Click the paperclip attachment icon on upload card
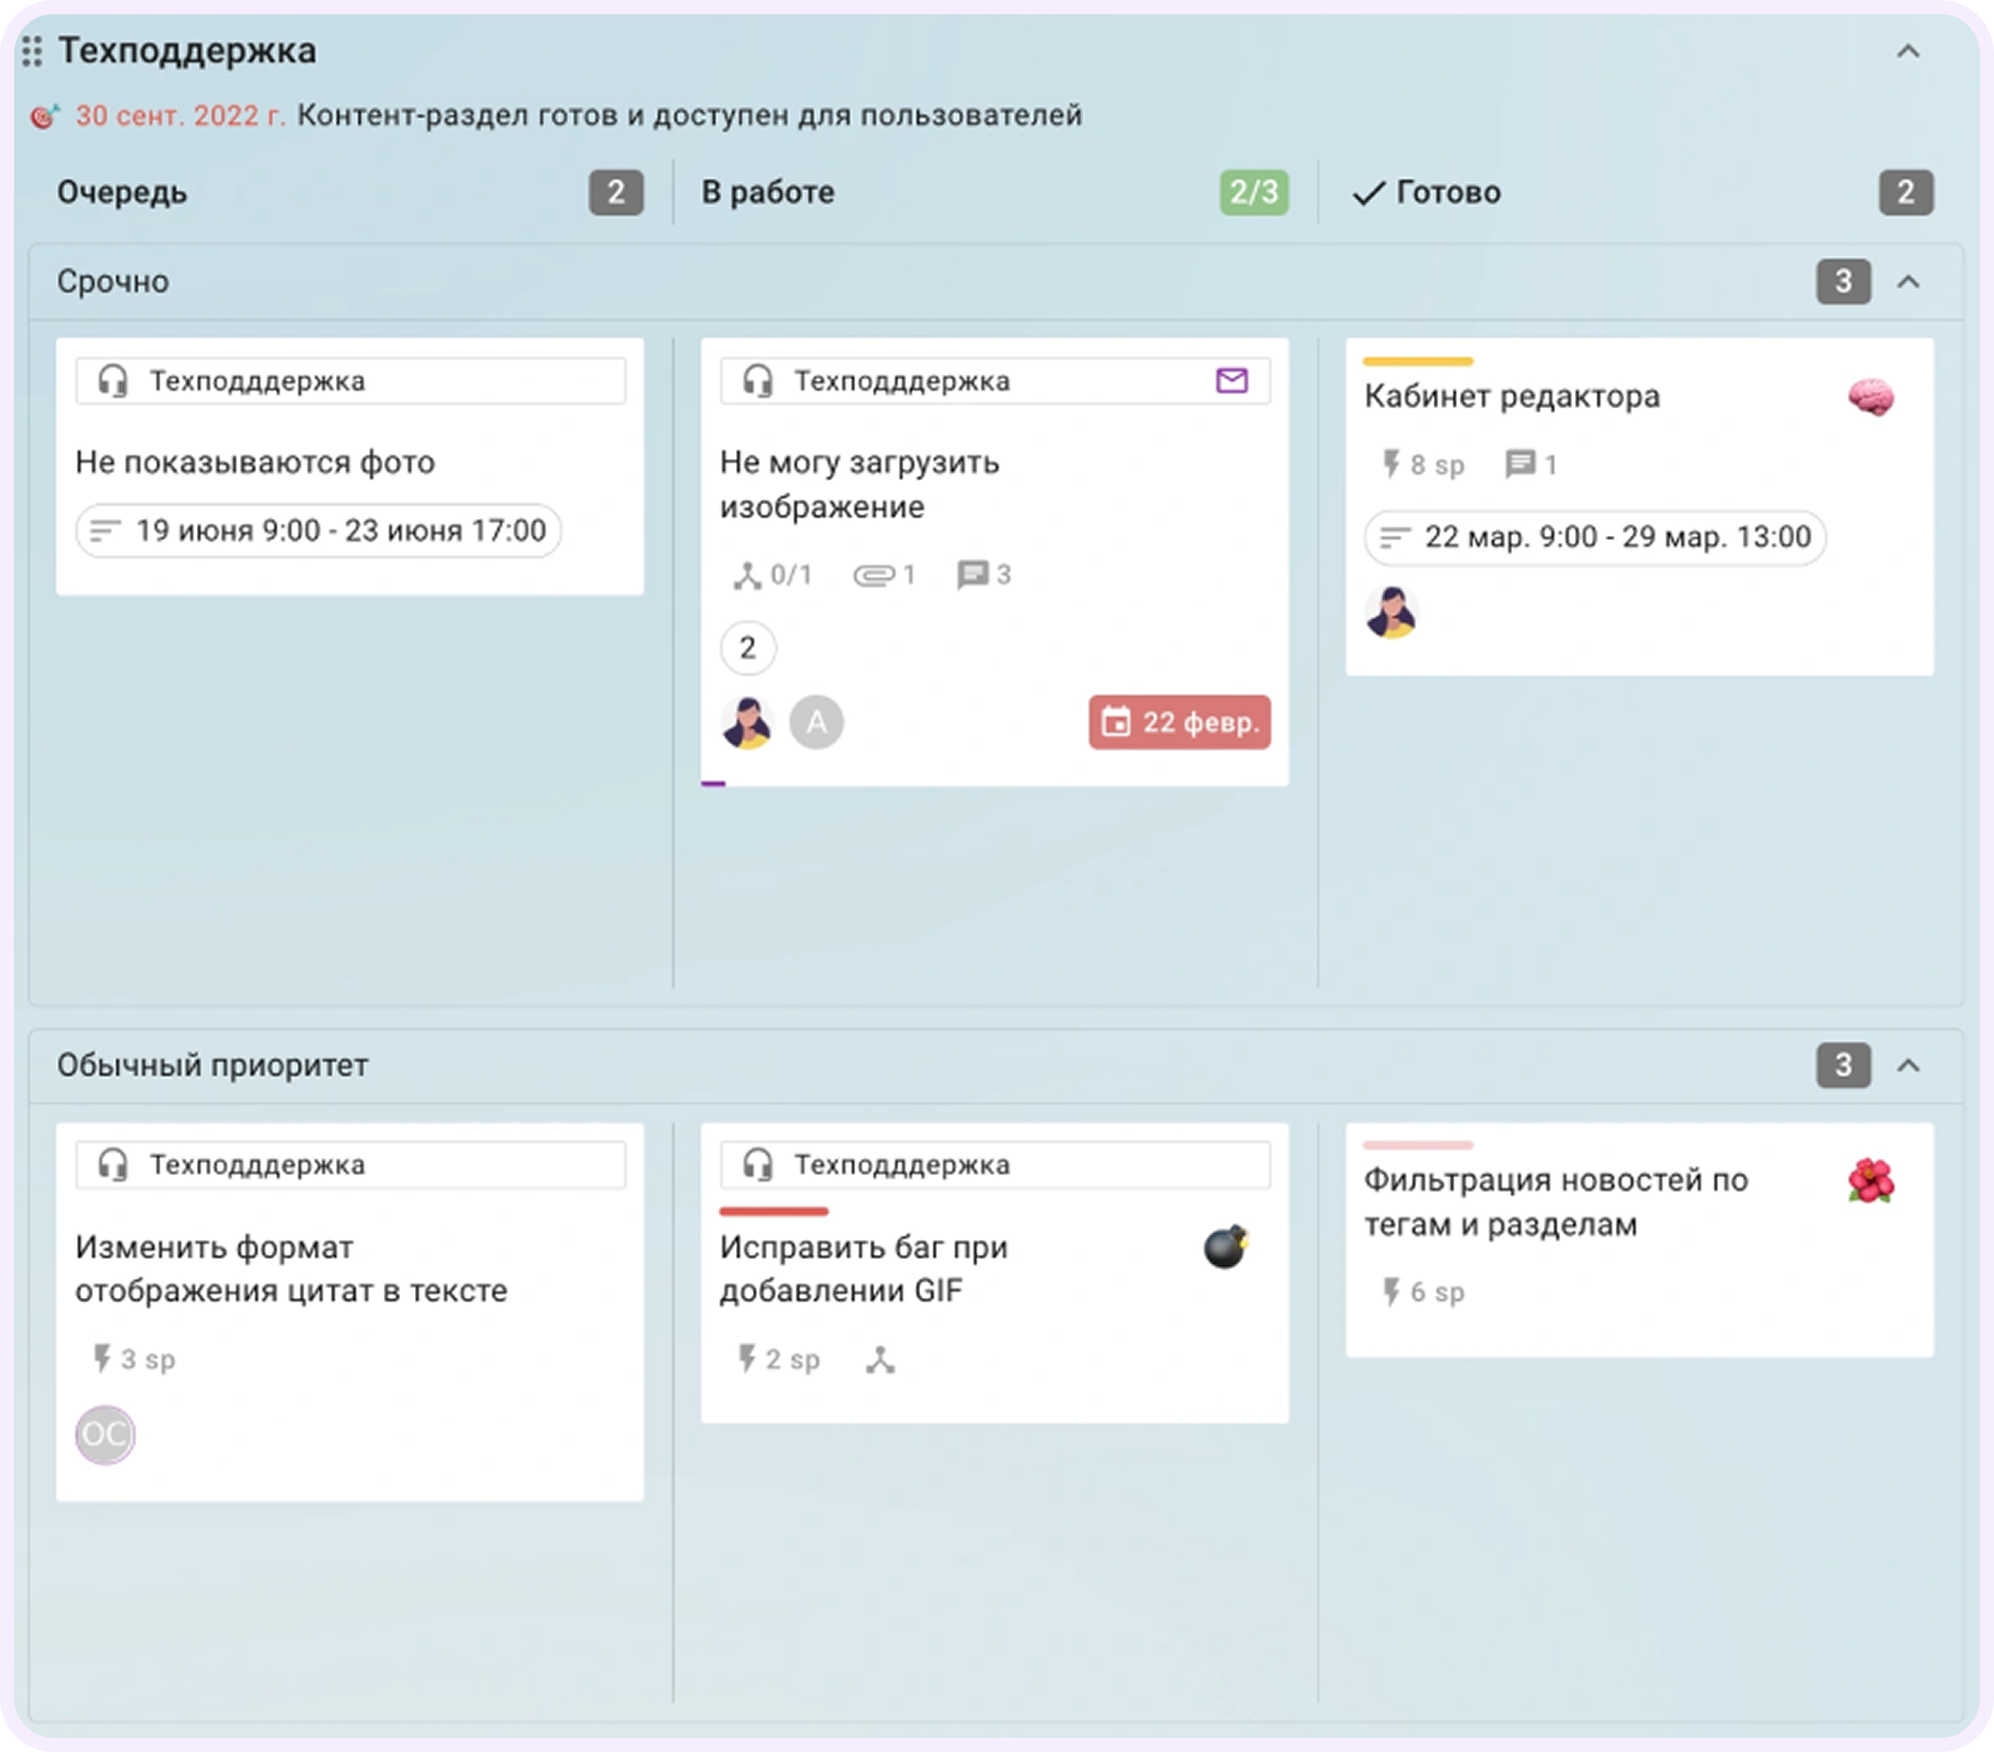Image resolution: width=1994 pixels, height=1752 pixels. (x=874, y=574)
